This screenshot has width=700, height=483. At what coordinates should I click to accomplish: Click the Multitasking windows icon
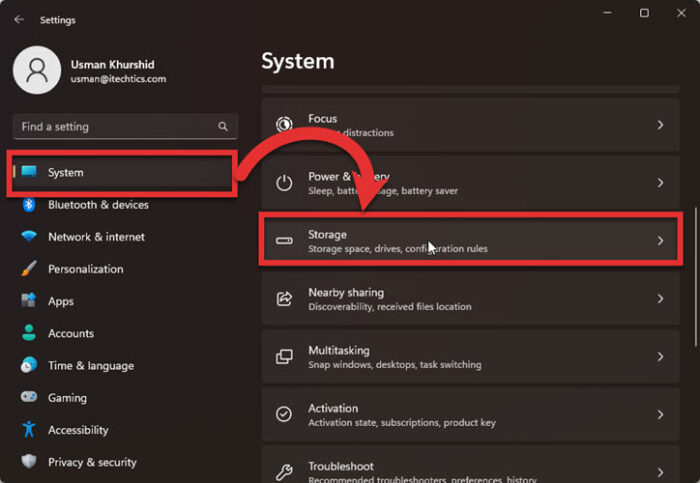284,357
